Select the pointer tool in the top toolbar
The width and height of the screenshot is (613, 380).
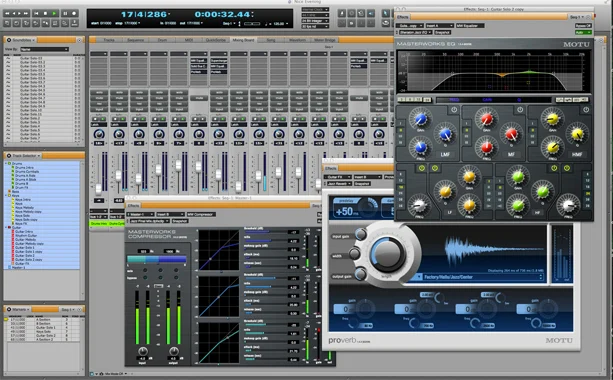(385, 13)
